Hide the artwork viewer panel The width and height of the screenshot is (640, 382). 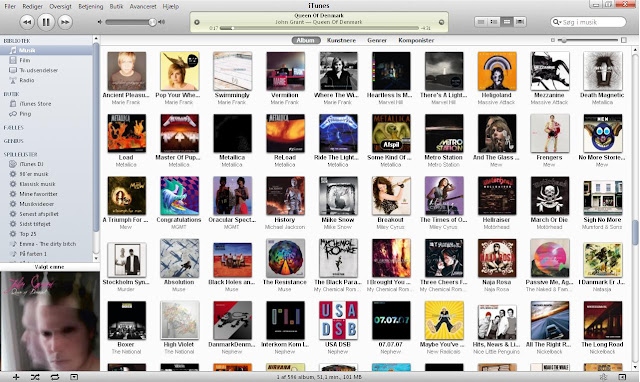[x=74, y=377]
